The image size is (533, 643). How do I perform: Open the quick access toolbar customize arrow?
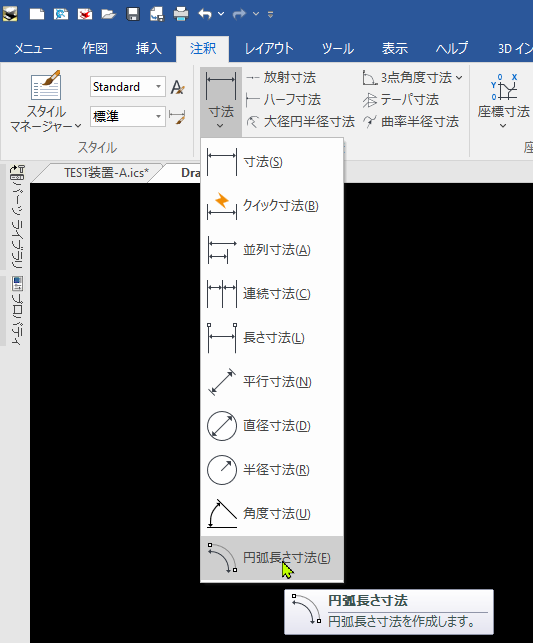(x=271, y=15)
